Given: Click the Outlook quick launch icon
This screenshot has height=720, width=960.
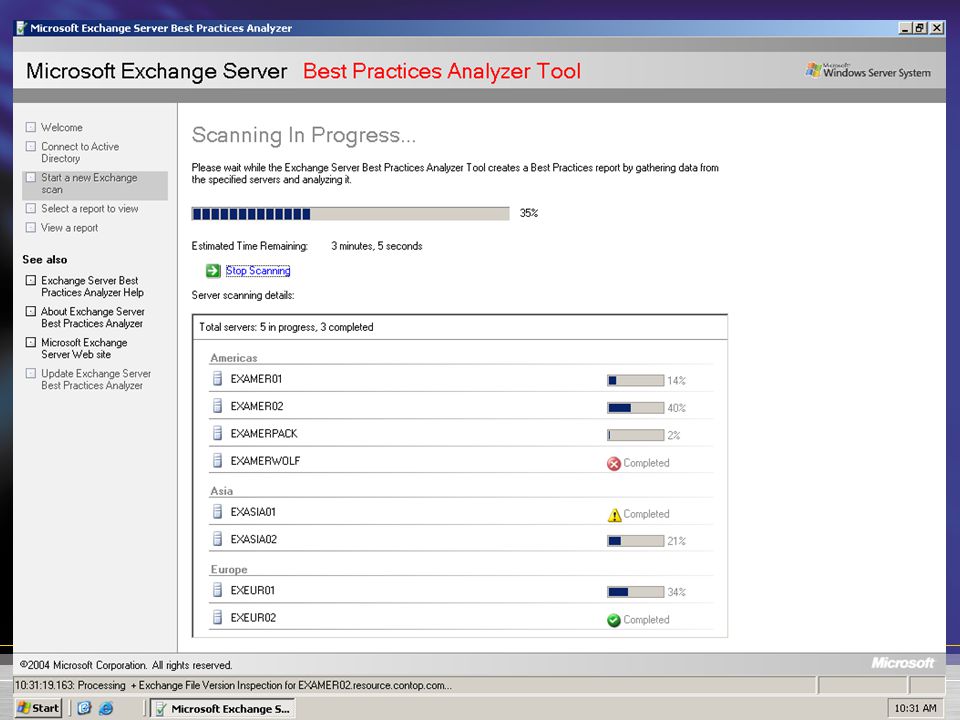Looking at the screenshot, I should coord(84,708).
